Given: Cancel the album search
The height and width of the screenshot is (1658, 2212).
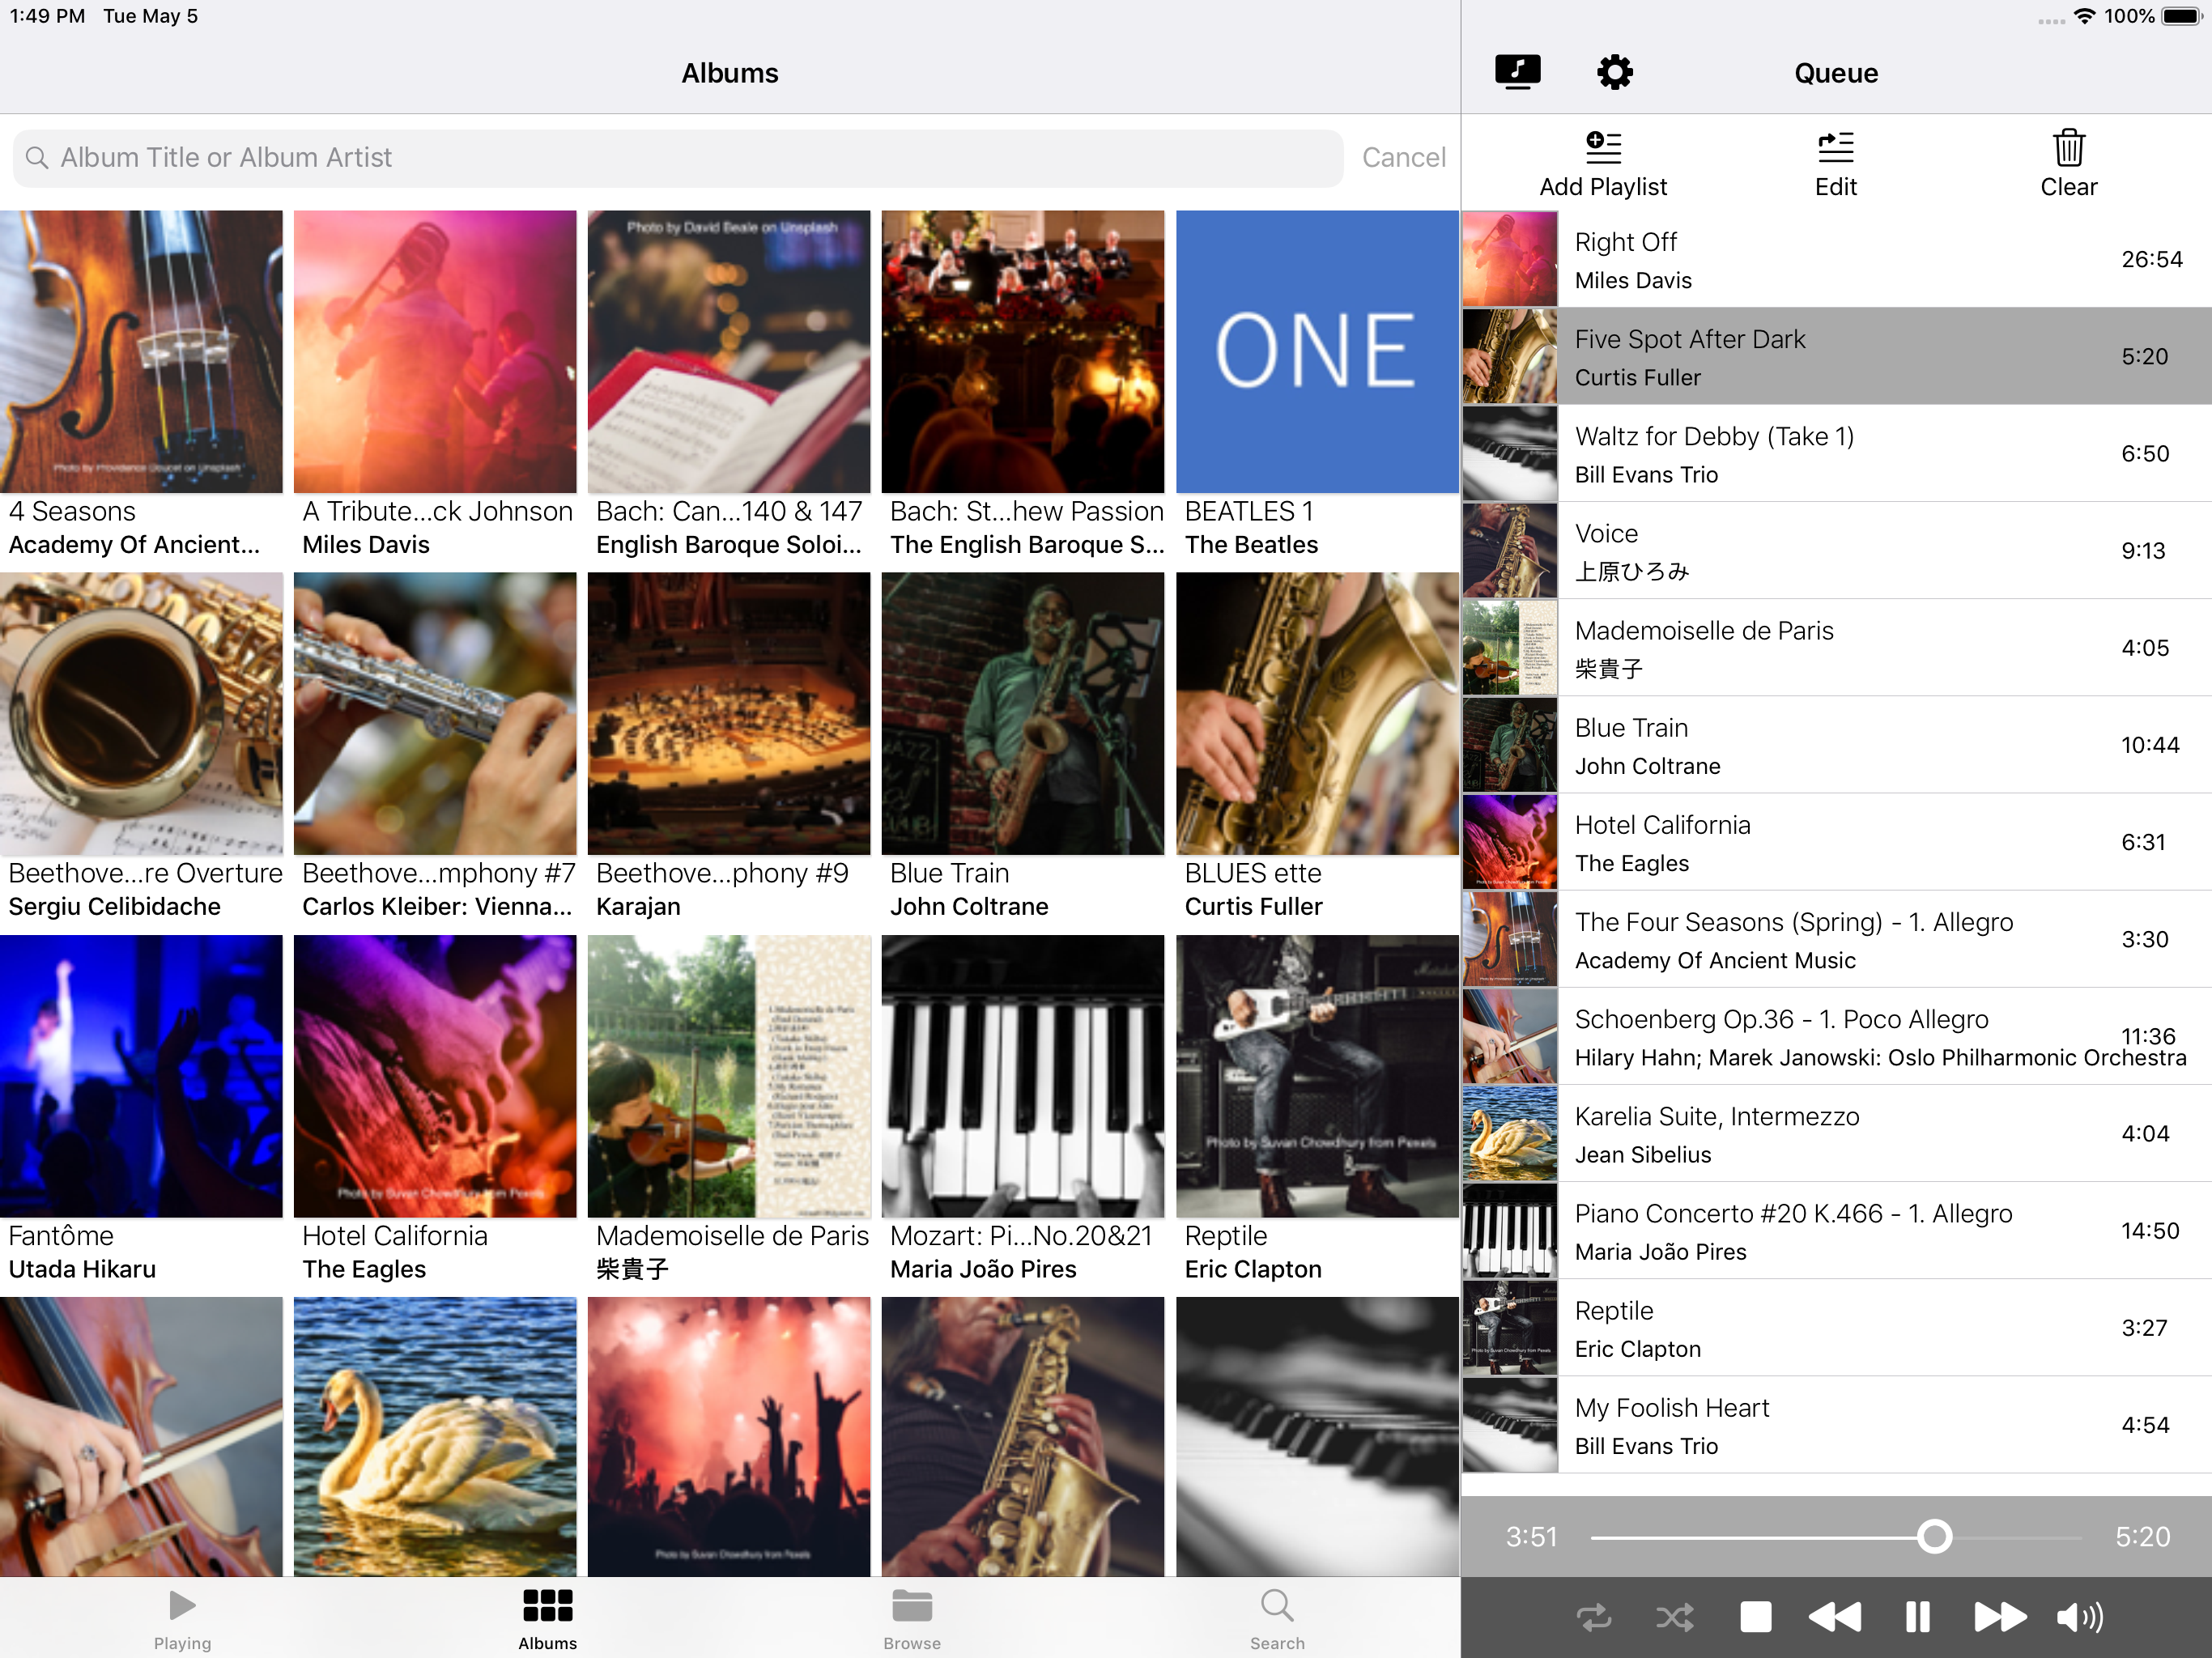Looking at the screenshot, I should (1403, 157).
